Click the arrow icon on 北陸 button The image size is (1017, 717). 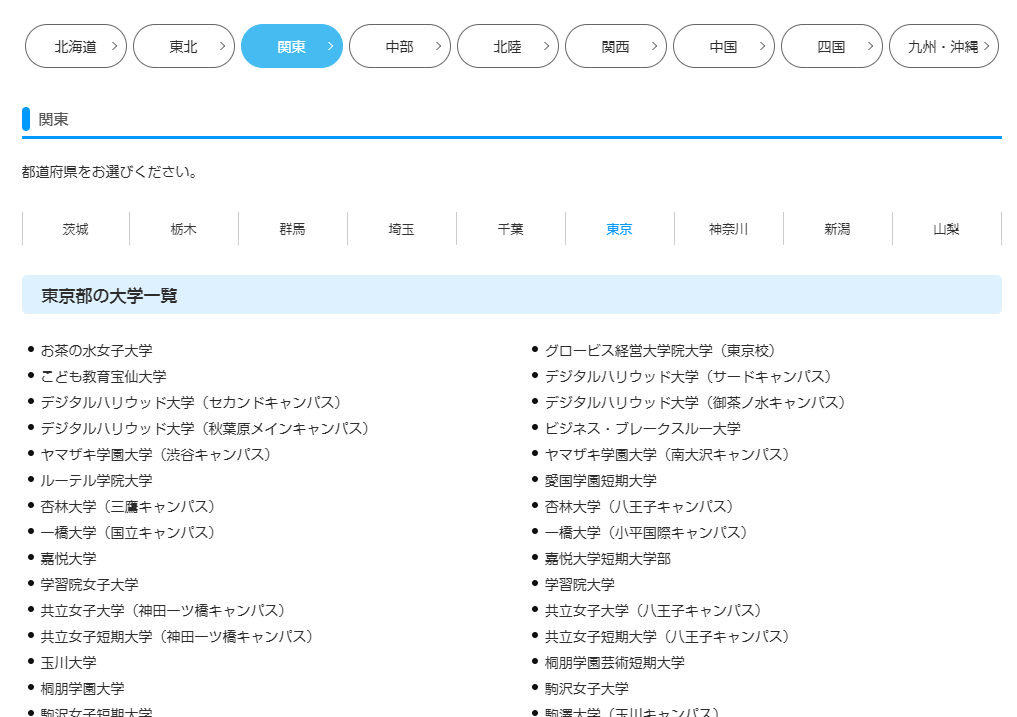[546, 46]
